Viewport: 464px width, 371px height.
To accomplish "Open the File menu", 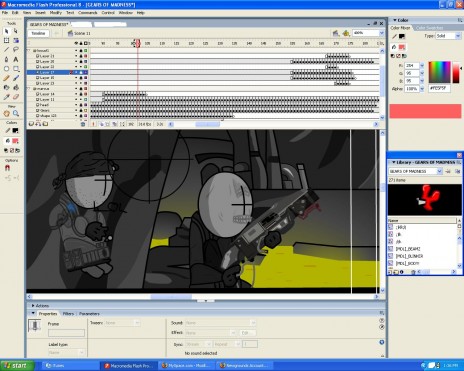I will pos(5,13).
